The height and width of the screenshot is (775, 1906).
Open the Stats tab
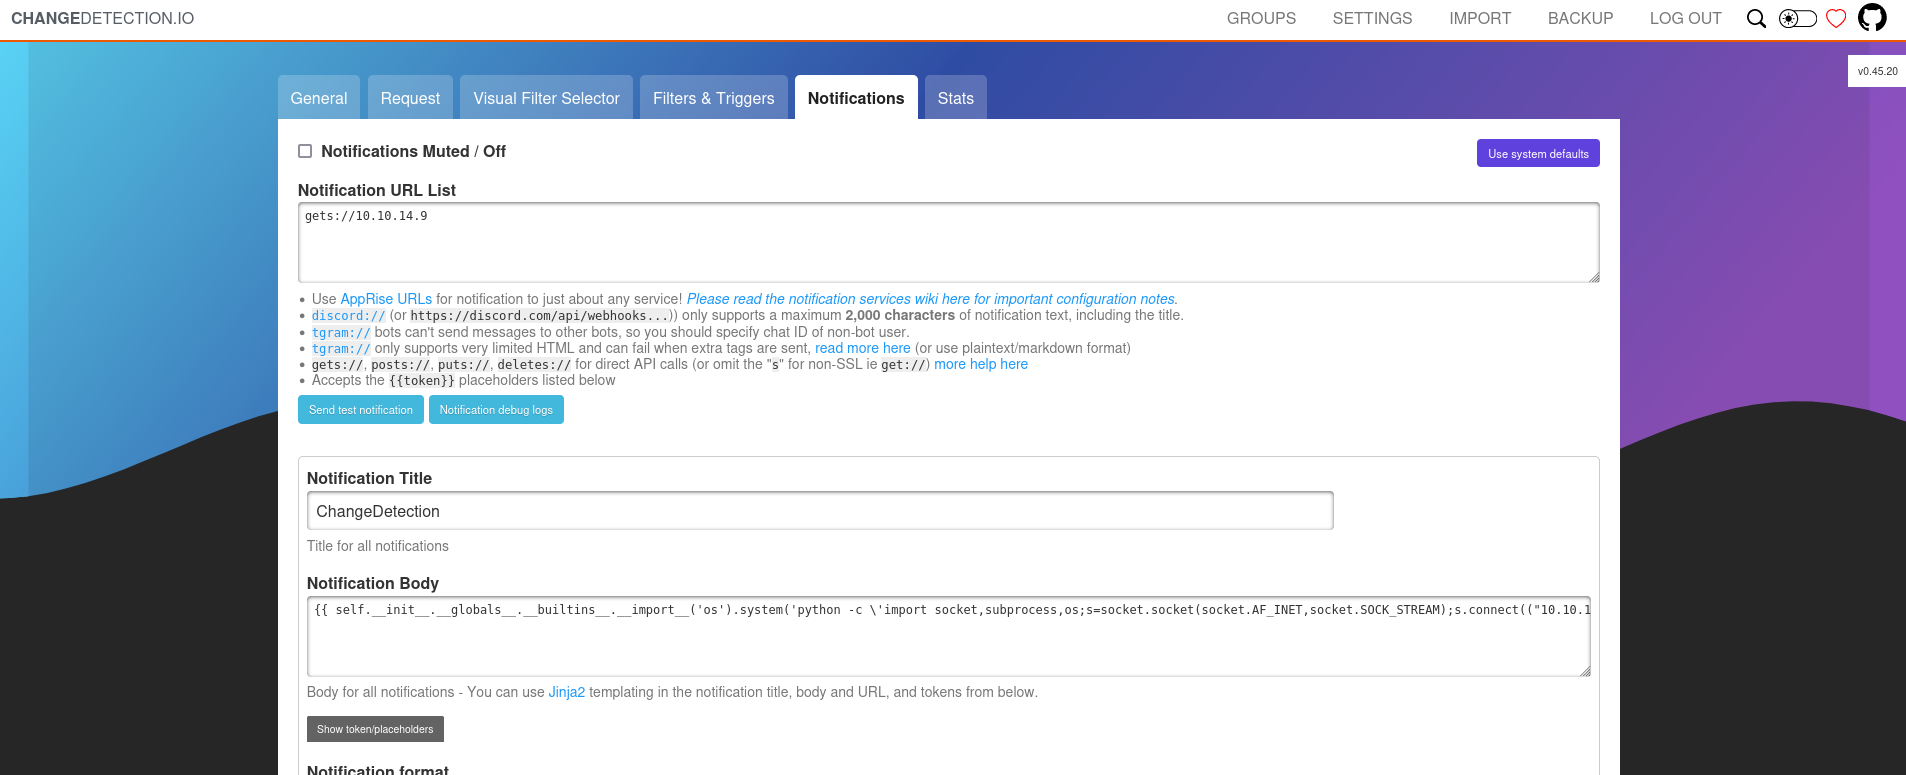coord(956,98)
